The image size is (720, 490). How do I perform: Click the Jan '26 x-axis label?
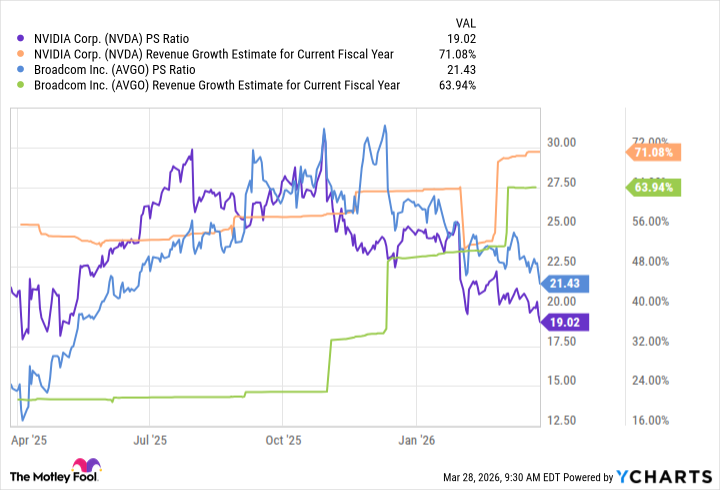417,438
